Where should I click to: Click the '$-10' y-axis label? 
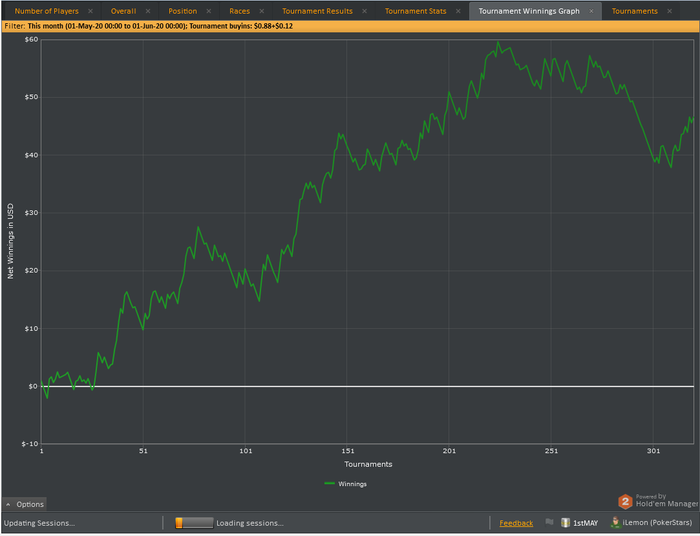30,444
